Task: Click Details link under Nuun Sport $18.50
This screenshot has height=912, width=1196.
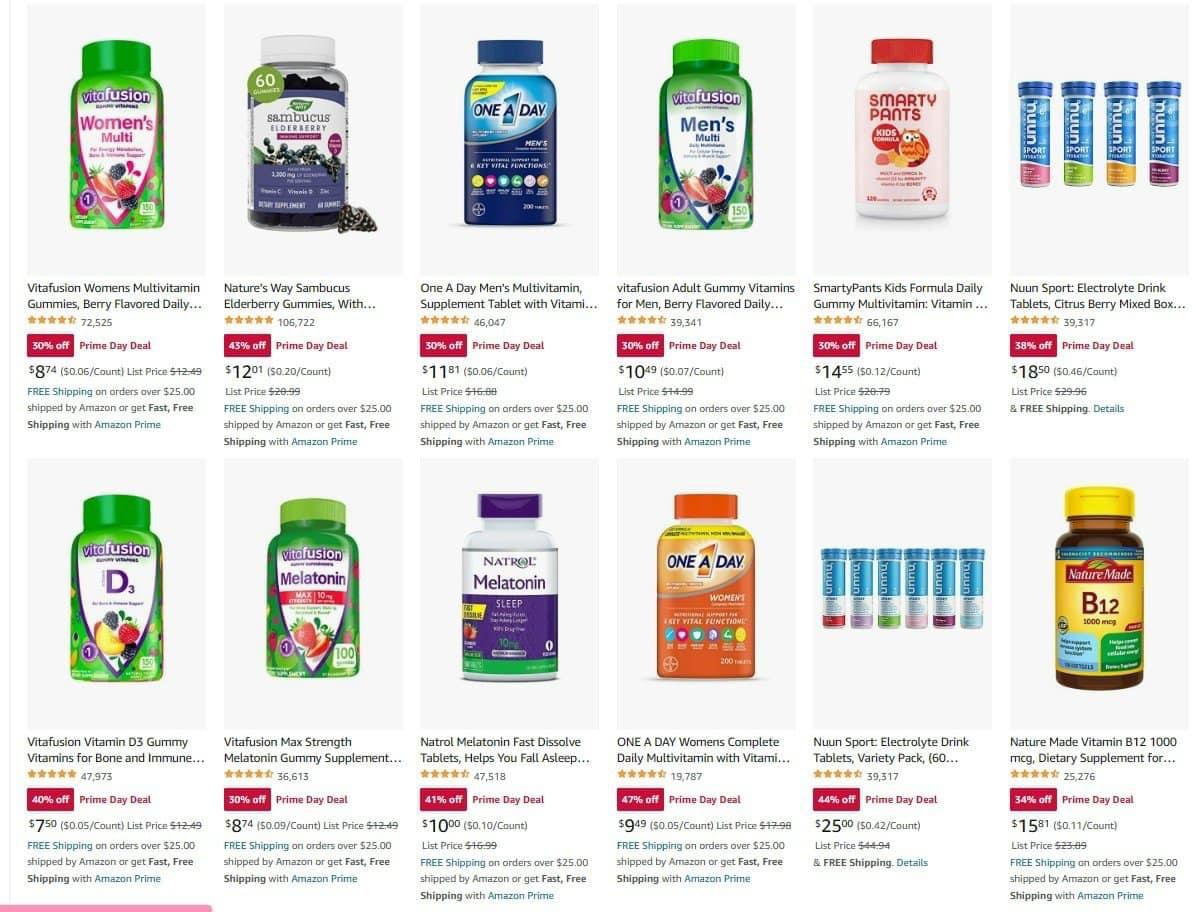Action: pos(1108,409)
